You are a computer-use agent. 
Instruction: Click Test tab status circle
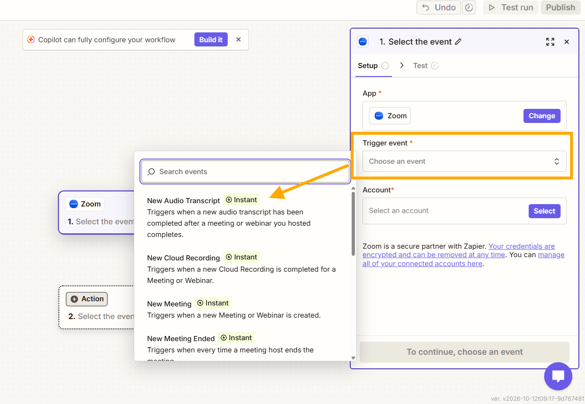coord(435,66)
